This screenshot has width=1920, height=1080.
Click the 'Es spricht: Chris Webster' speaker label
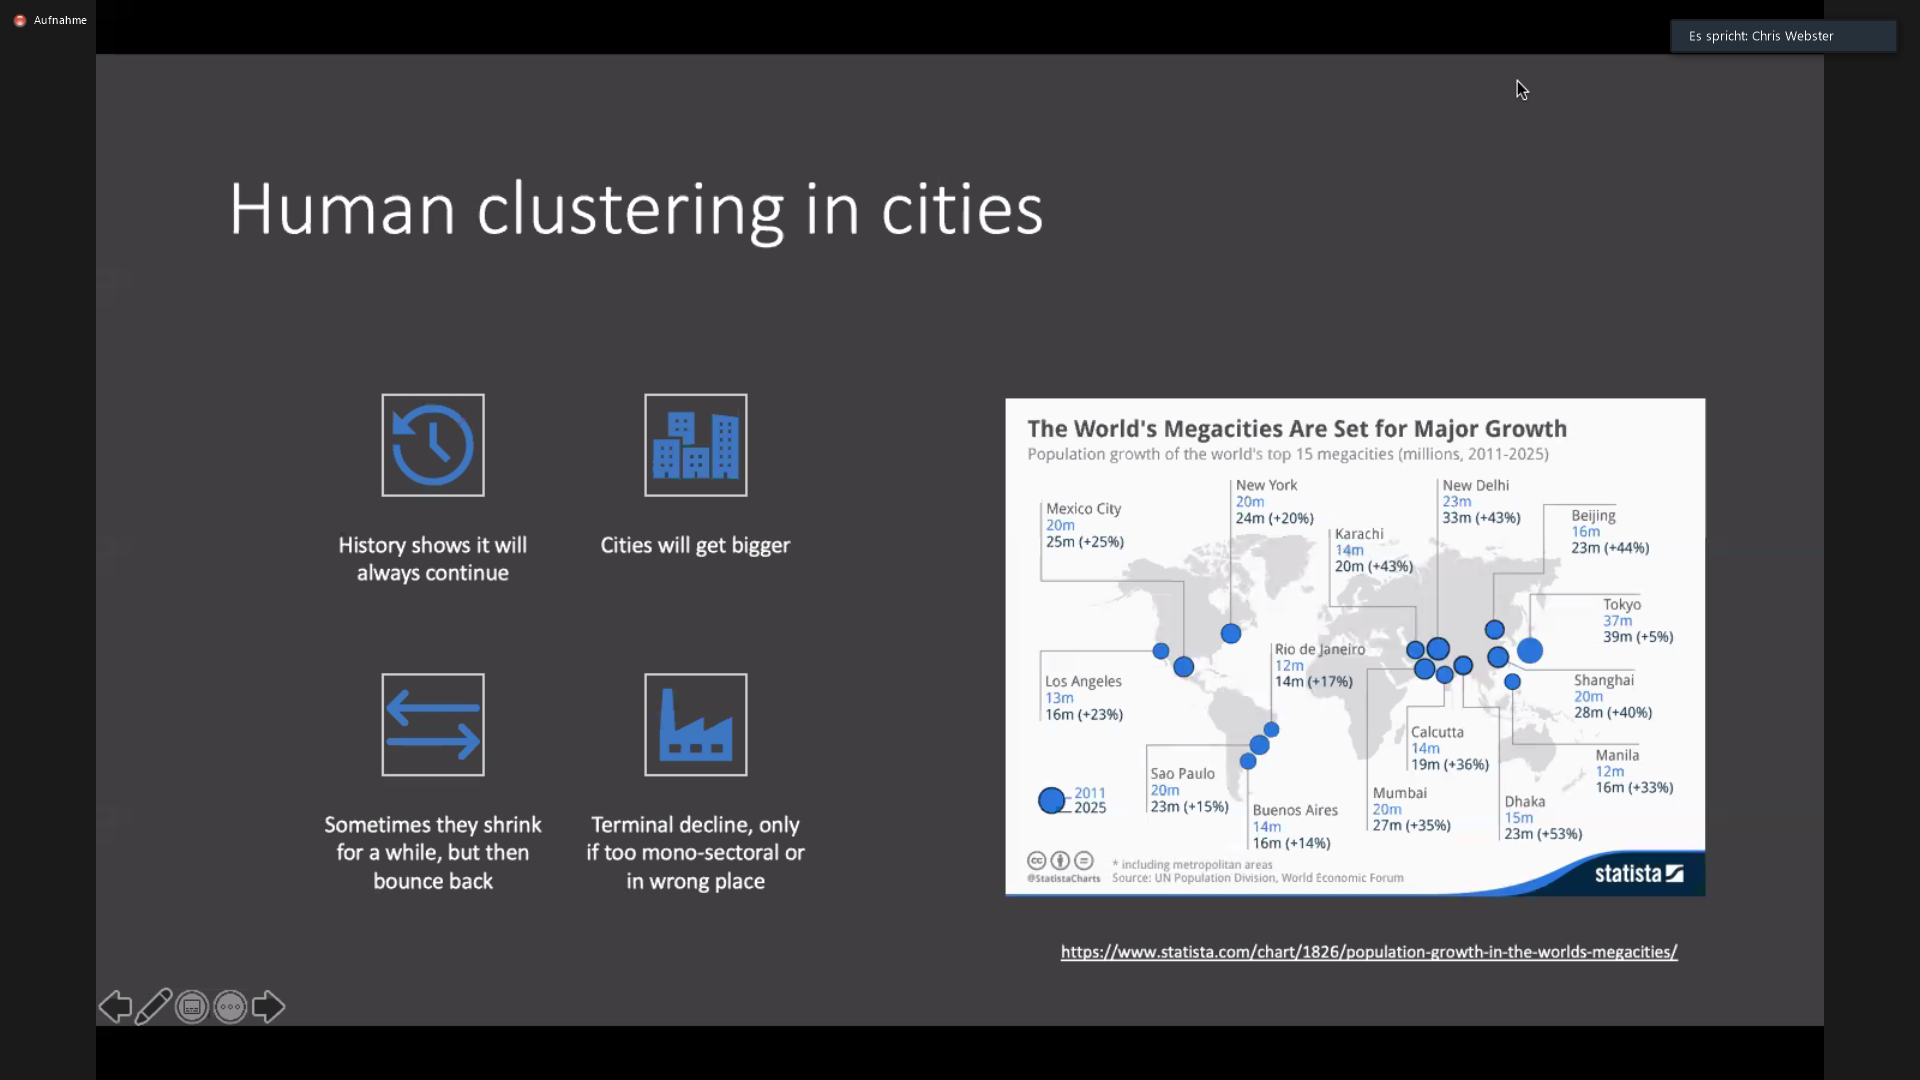pos(1761,36)
